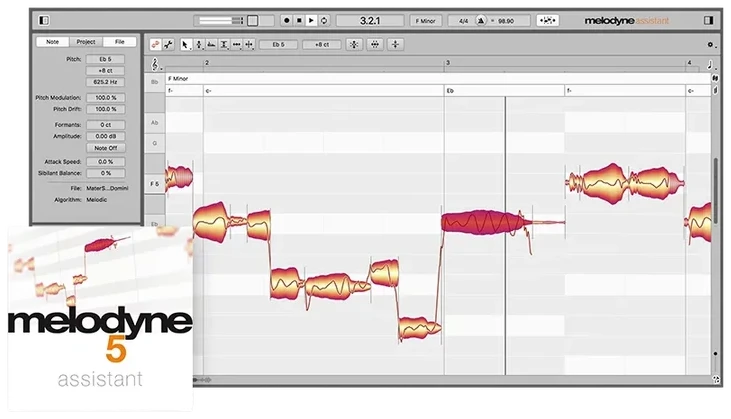Click the 4/4 time signature field
The width and height of the screenshot is (731, 419).
(463, 21)
